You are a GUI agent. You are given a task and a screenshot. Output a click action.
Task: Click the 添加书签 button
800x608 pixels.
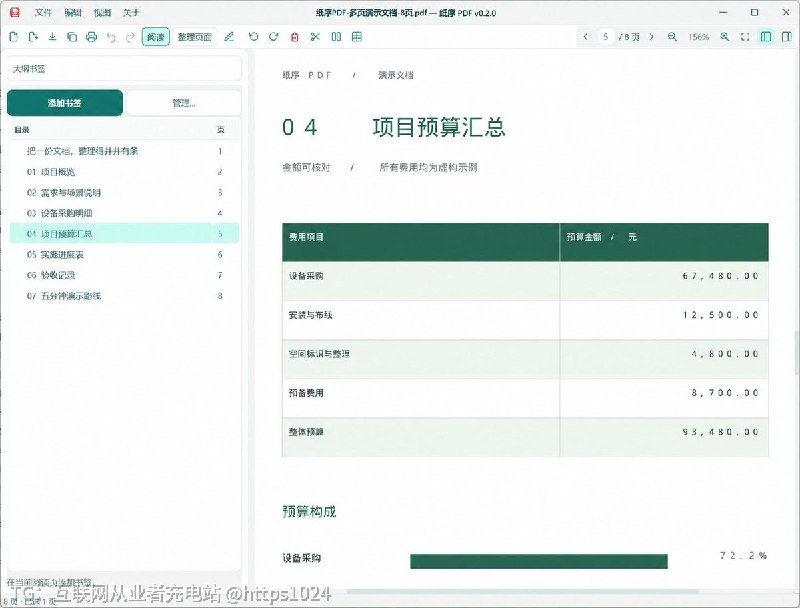65,103
